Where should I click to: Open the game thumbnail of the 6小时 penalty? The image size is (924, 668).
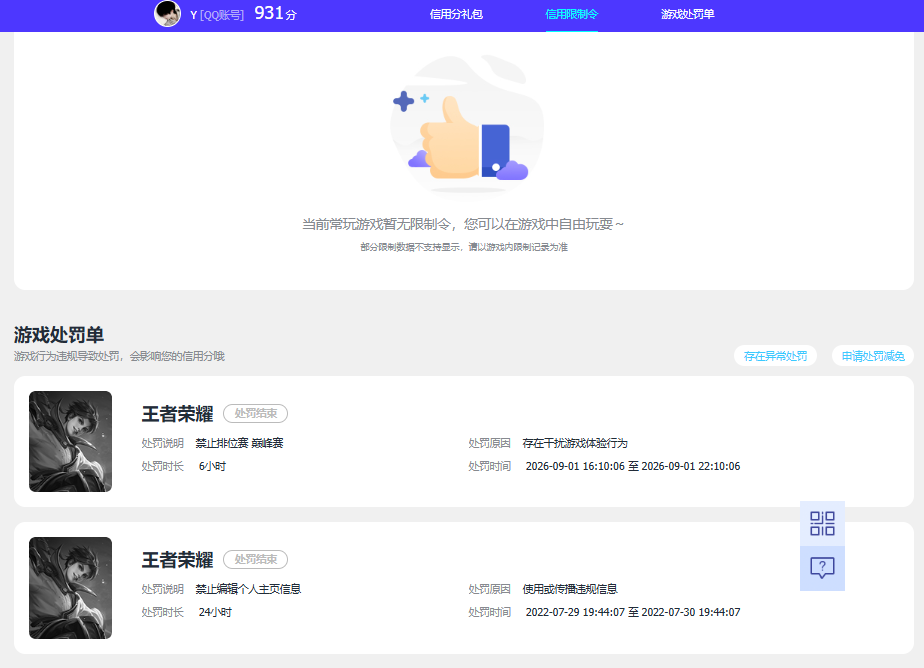tap(70, 441)
